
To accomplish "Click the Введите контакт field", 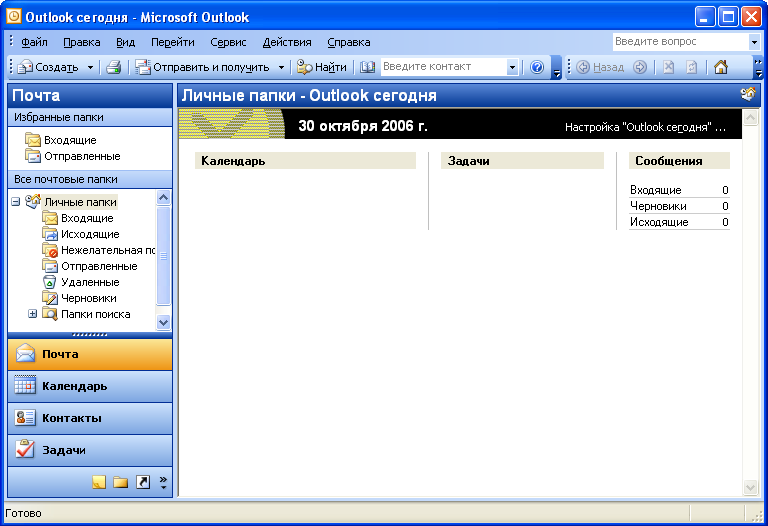I will coord(443,67).
